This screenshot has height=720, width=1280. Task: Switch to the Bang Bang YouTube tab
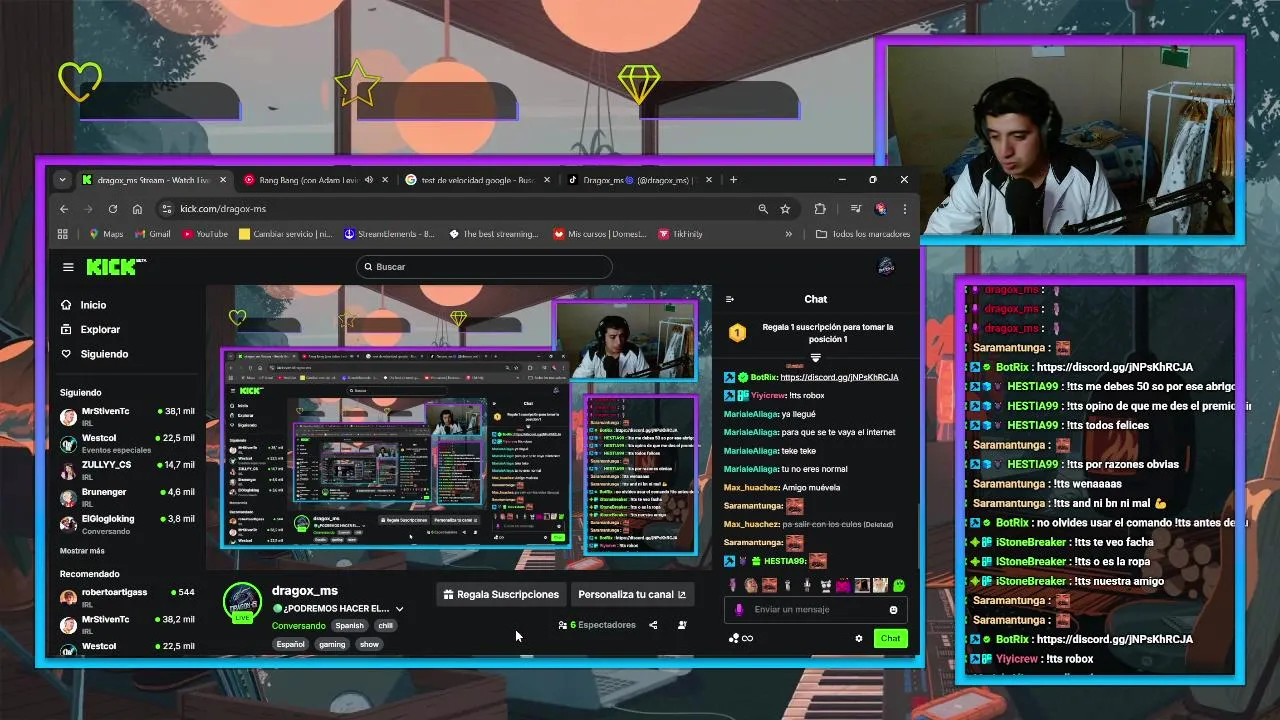pyautogui.click(x=316, y=180)
